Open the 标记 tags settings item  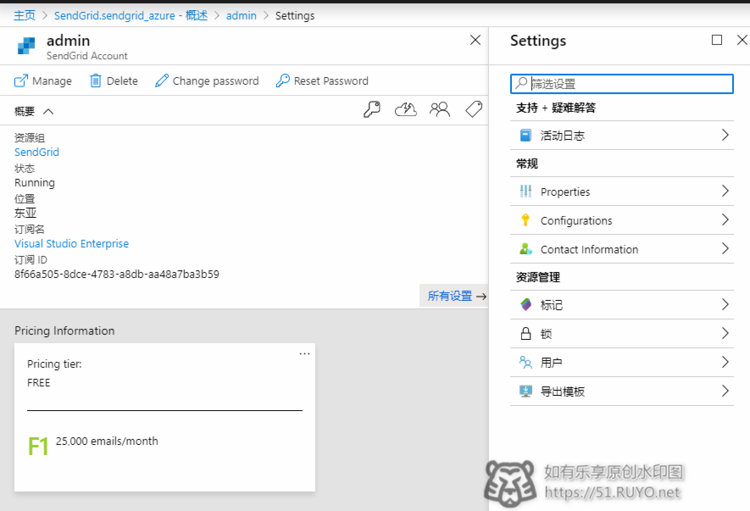[621, 305]
